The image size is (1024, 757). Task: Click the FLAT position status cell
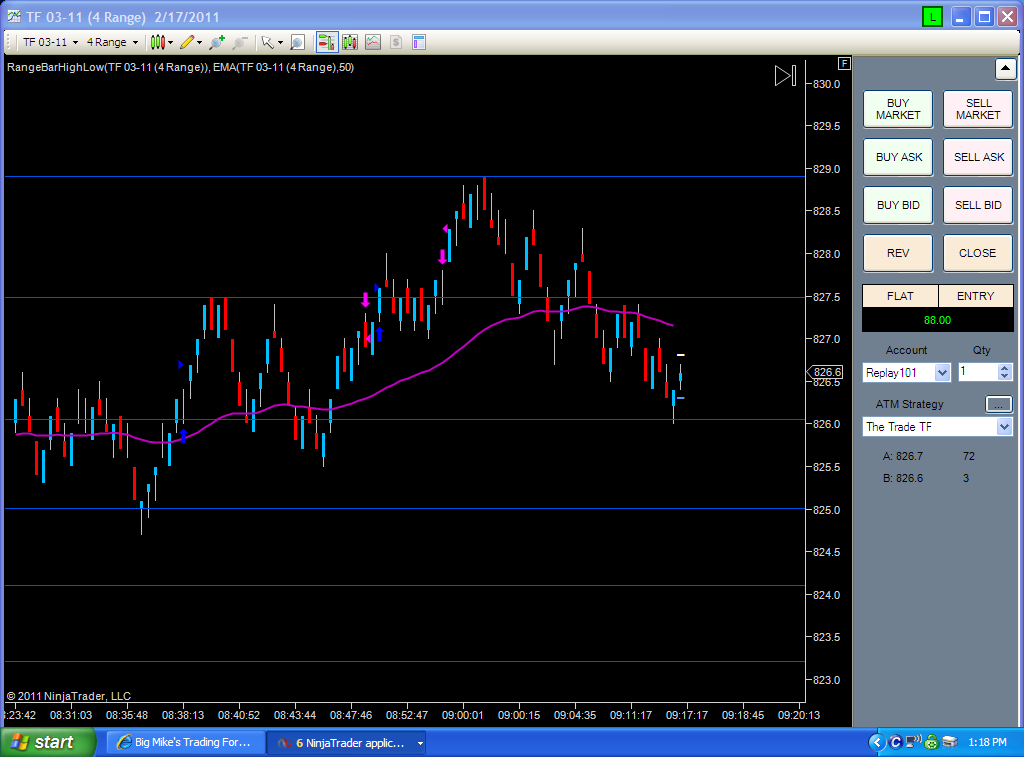[x=900, y=296]
